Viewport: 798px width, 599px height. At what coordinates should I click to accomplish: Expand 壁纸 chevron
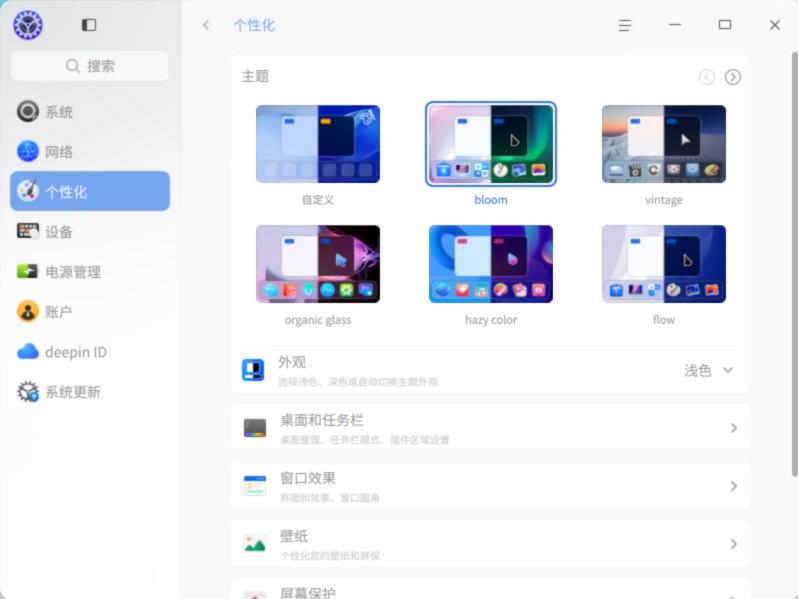click(733, 544)
